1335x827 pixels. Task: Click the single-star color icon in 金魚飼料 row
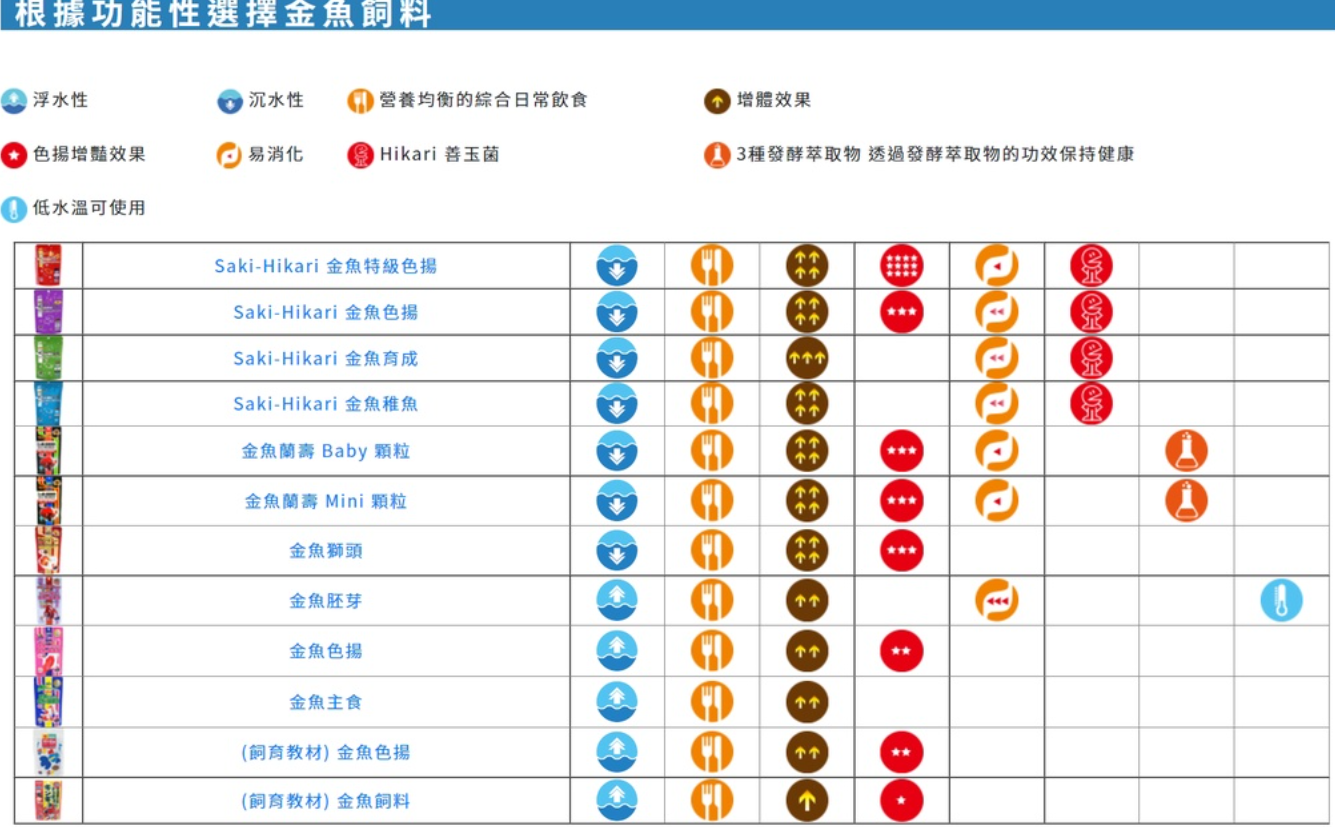click(x=901, y=801)
